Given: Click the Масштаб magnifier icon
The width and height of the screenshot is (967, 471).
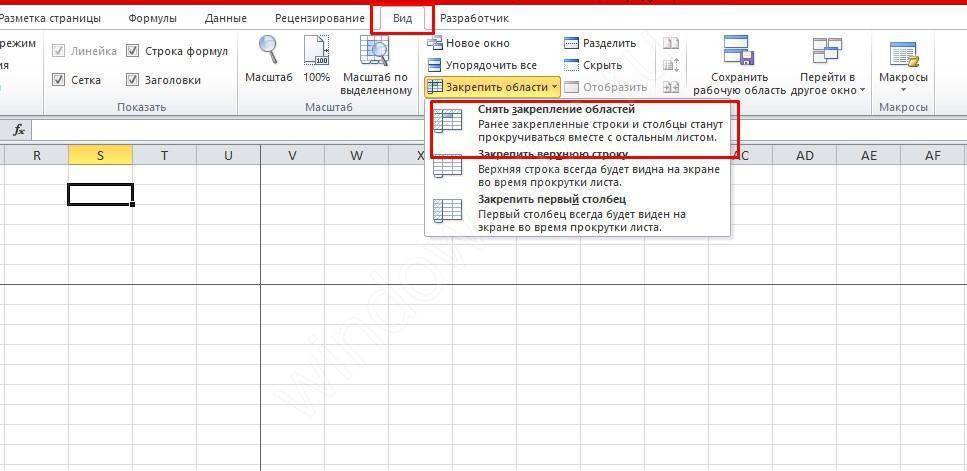Looking at the screenshot, I should click(x=268, y=52).
